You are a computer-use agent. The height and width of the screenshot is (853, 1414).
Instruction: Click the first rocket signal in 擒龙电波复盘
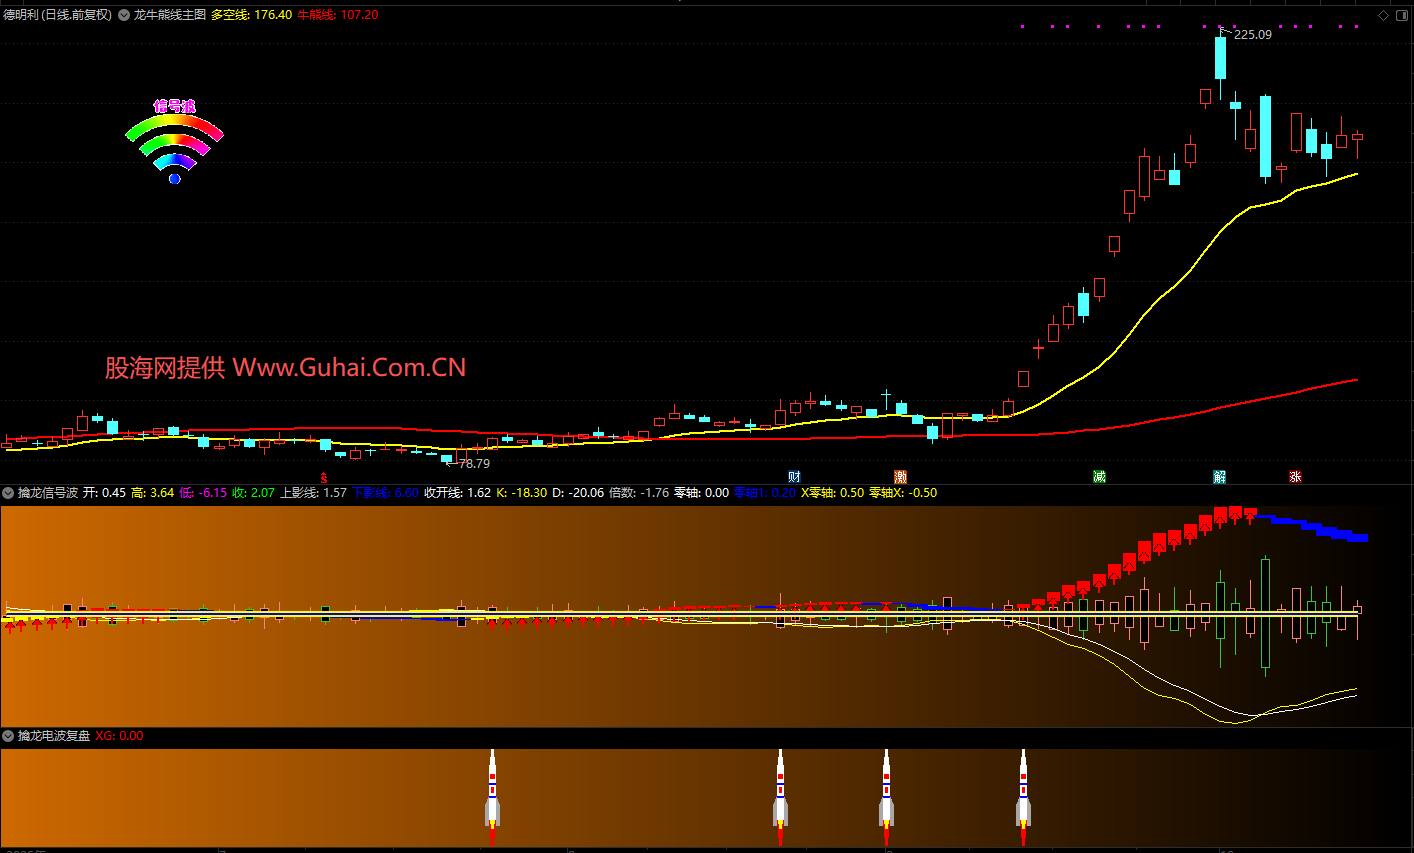[x=492, y=790]
